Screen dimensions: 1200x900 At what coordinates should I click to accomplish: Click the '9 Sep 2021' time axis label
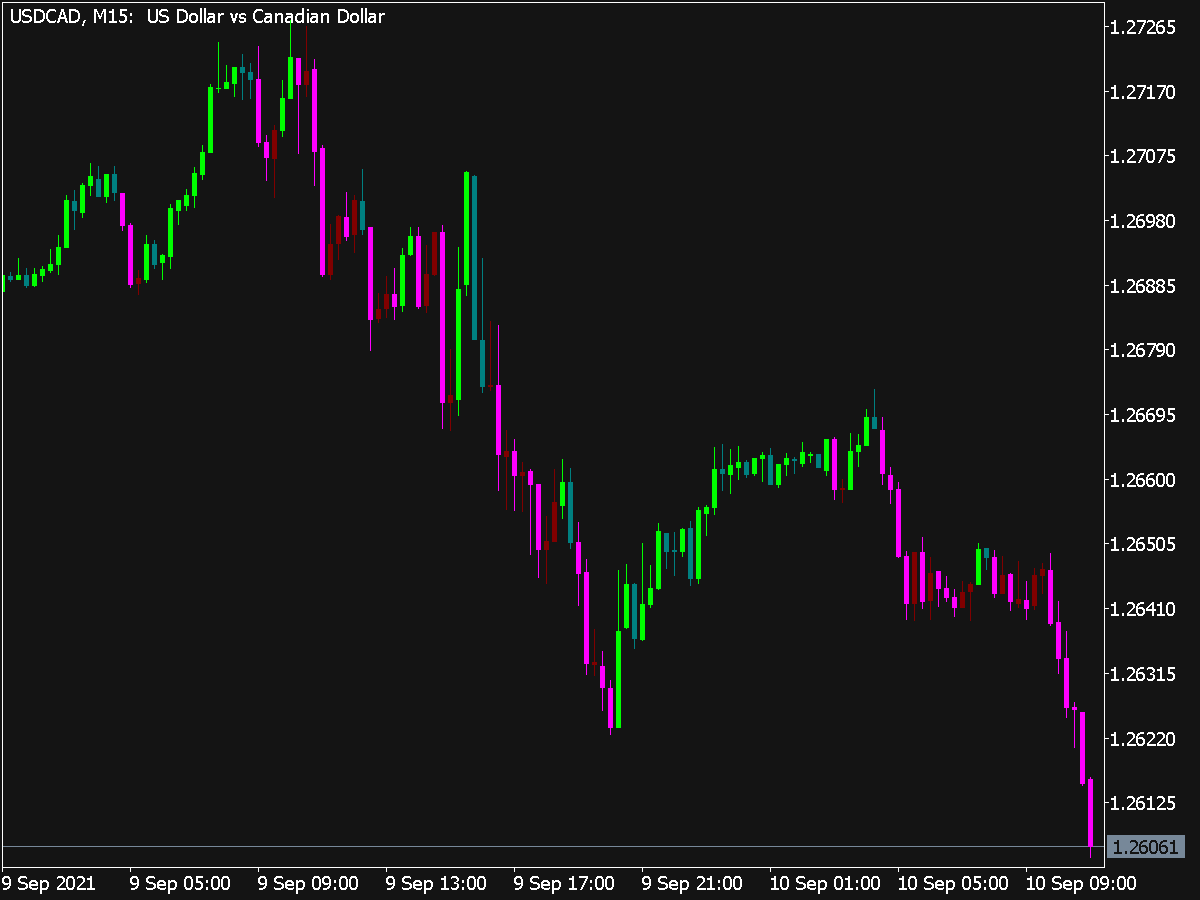coord(49,884)
